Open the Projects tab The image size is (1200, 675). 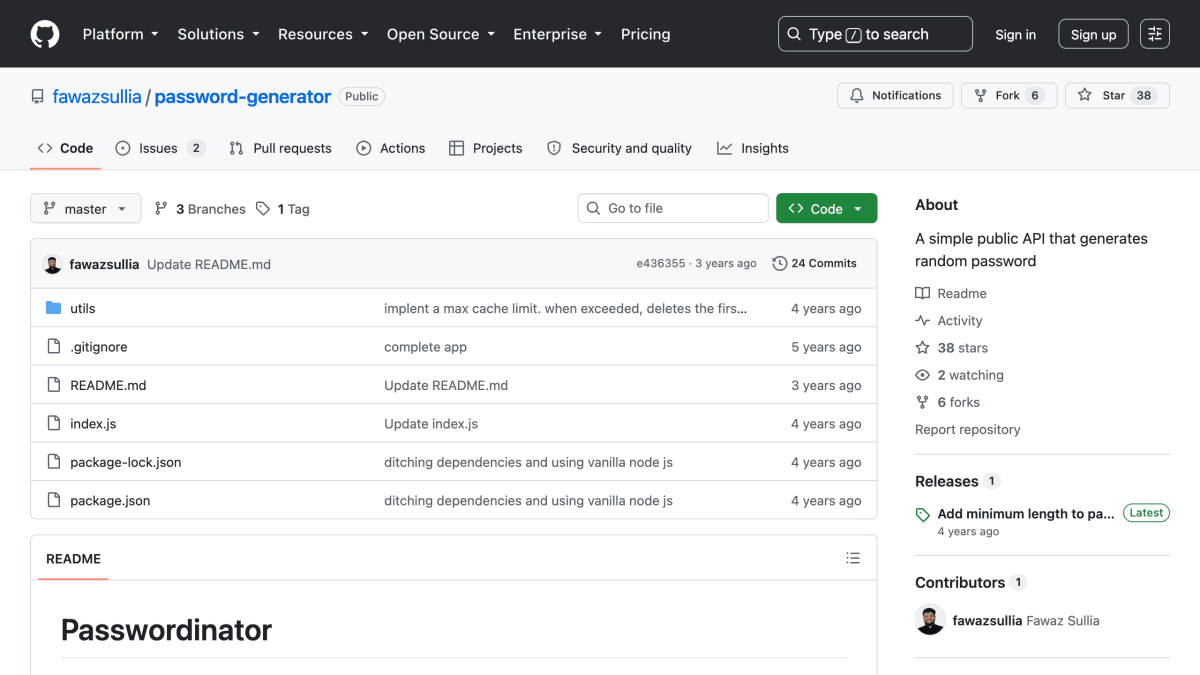[486, 148]
